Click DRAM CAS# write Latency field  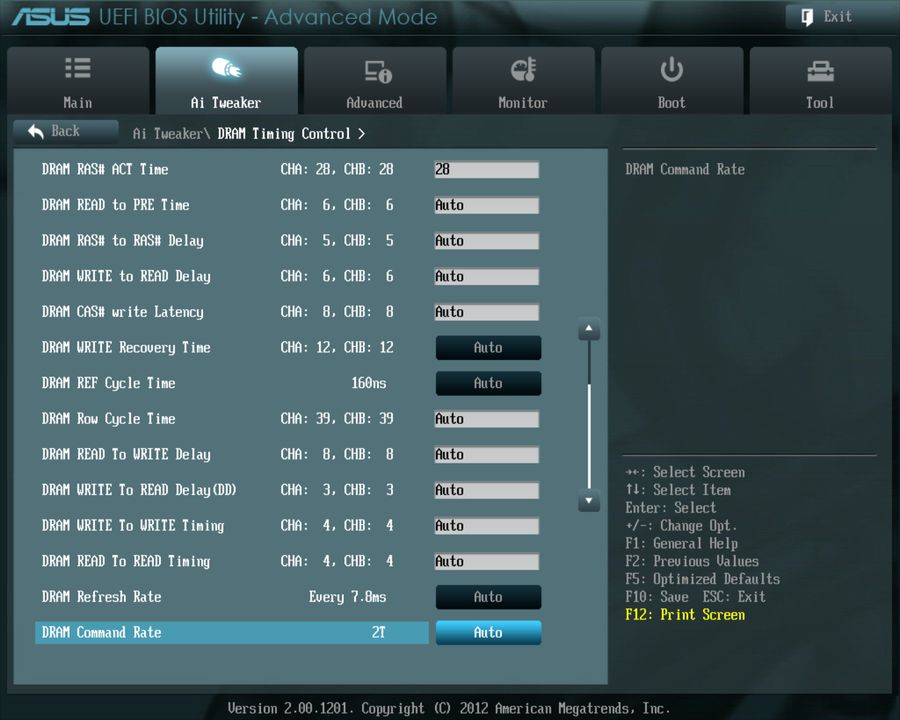[487, 312]
